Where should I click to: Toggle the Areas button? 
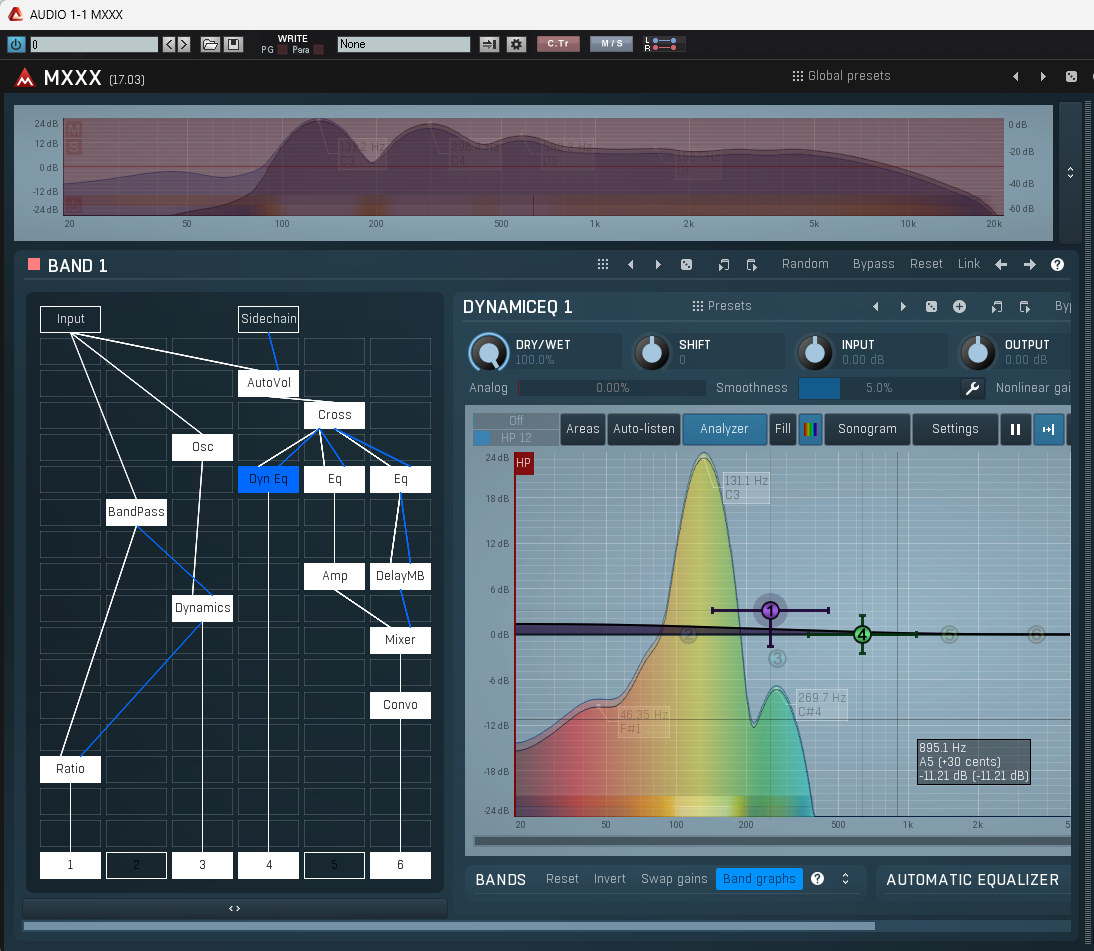(583, 429)
